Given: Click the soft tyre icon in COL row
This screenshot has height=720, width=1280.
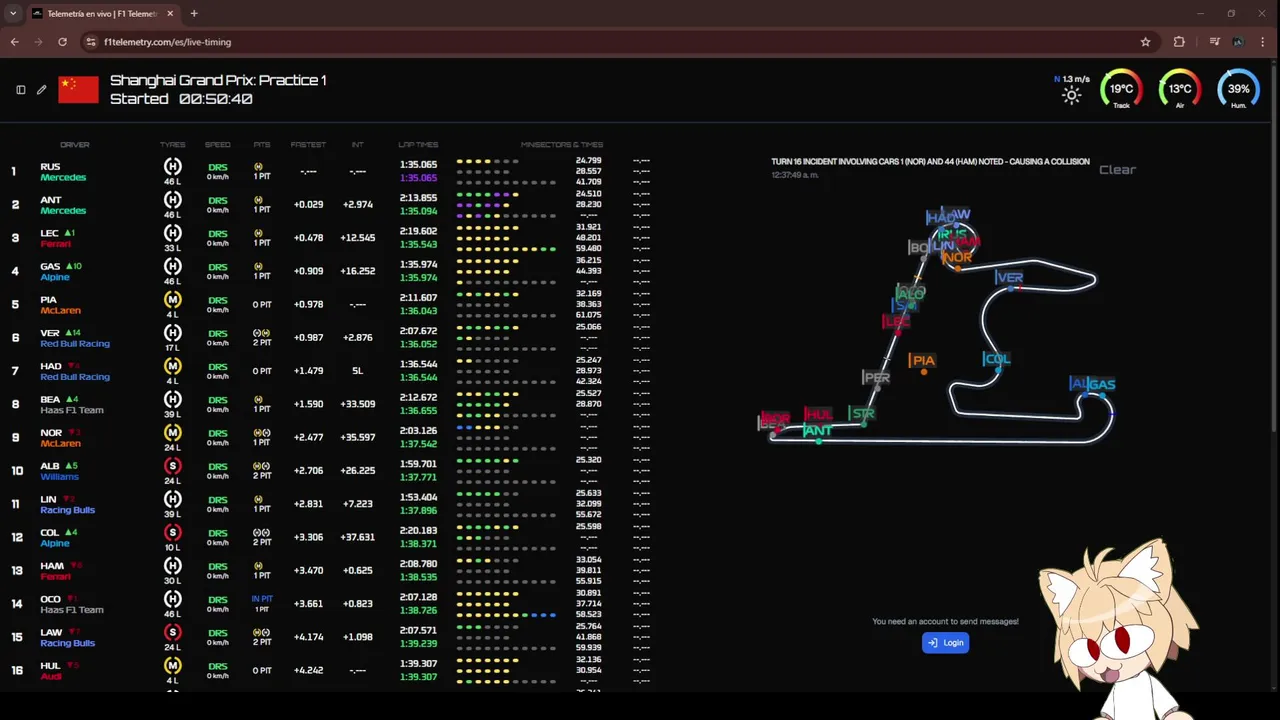Looking at the screenshot, I should pyautogui.click(x=173, y=533).
